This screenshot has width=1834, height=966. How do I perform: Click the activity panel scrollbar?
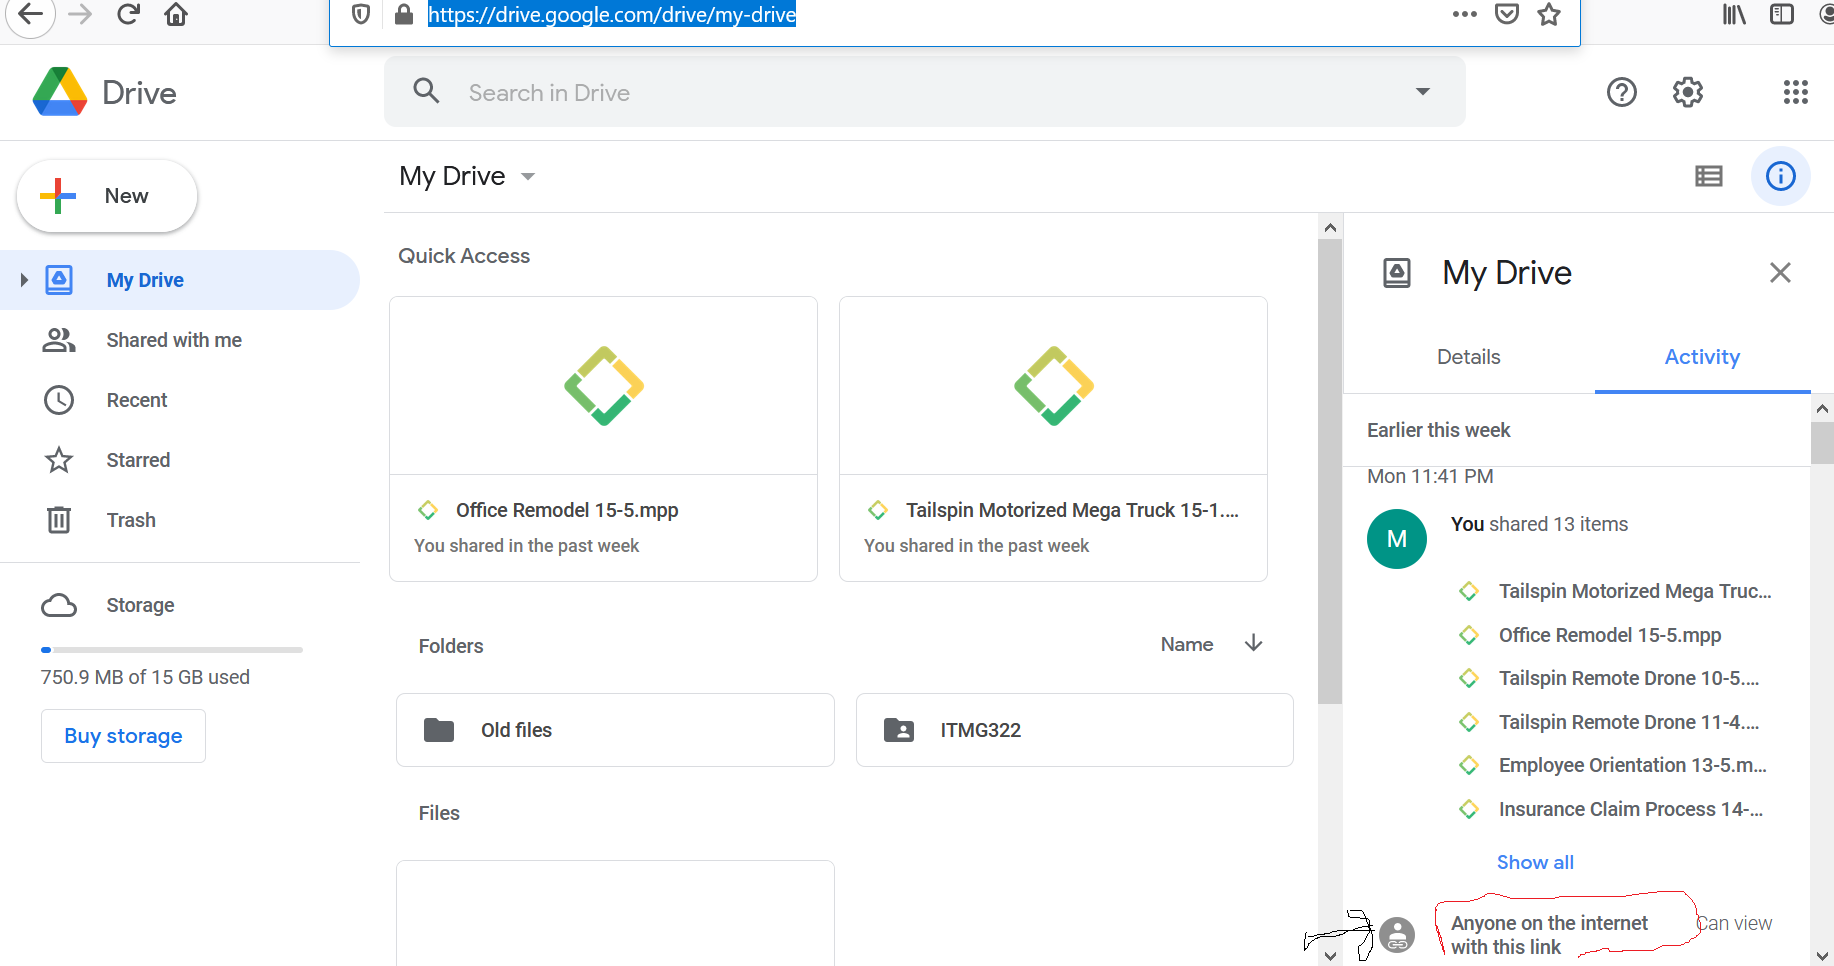tap(1822, 442)
